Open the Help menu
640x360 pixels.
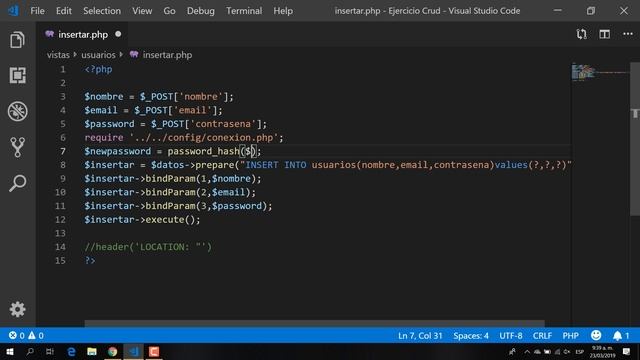pos(283,11)
